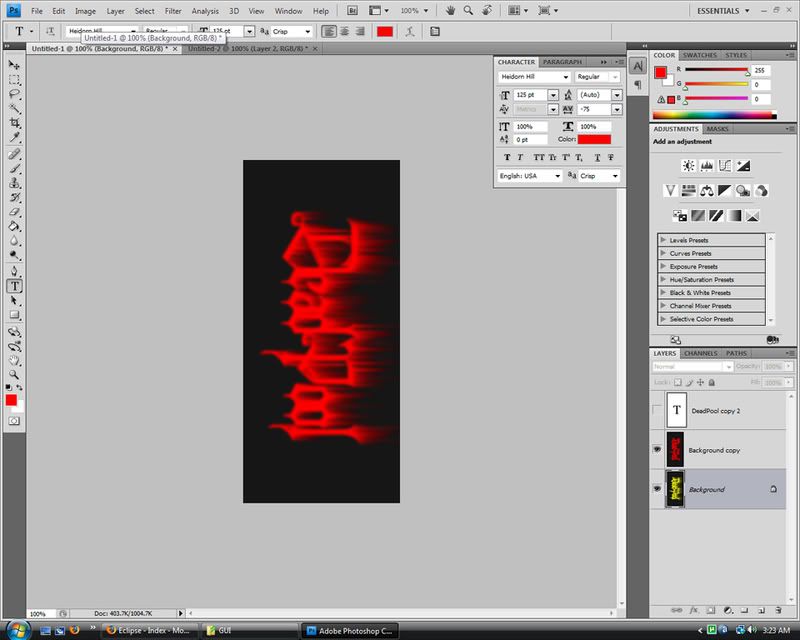Activate the Crop tool
This screenshot has width=800, height=640.
(x=14, y=122)
